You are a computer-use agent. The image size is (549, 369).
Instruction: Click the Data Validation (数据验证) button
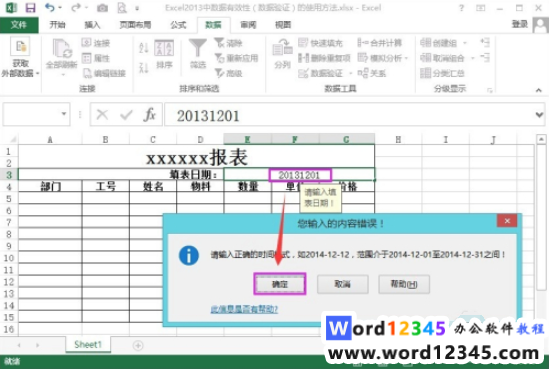(x=320, y=73)
